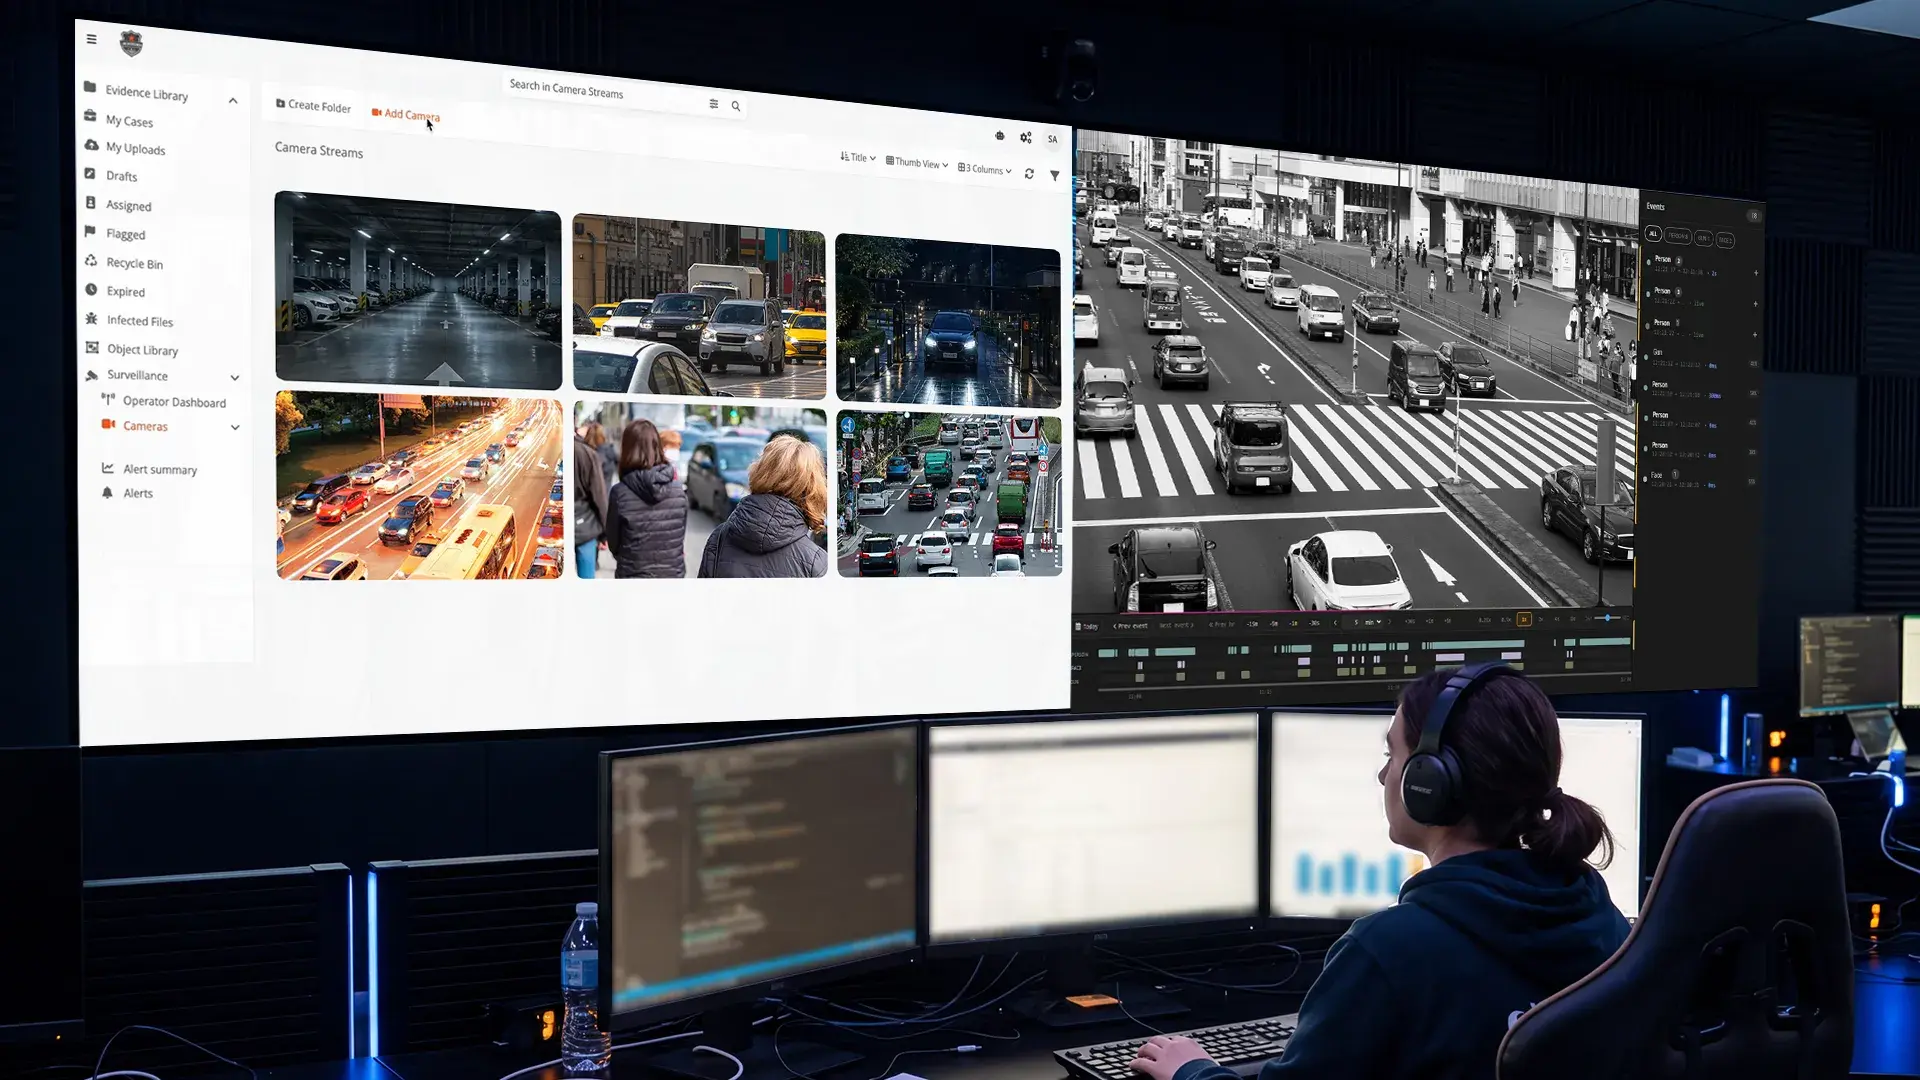Click the Gun event entry

pyautogui.click(x=1699, y=359)
